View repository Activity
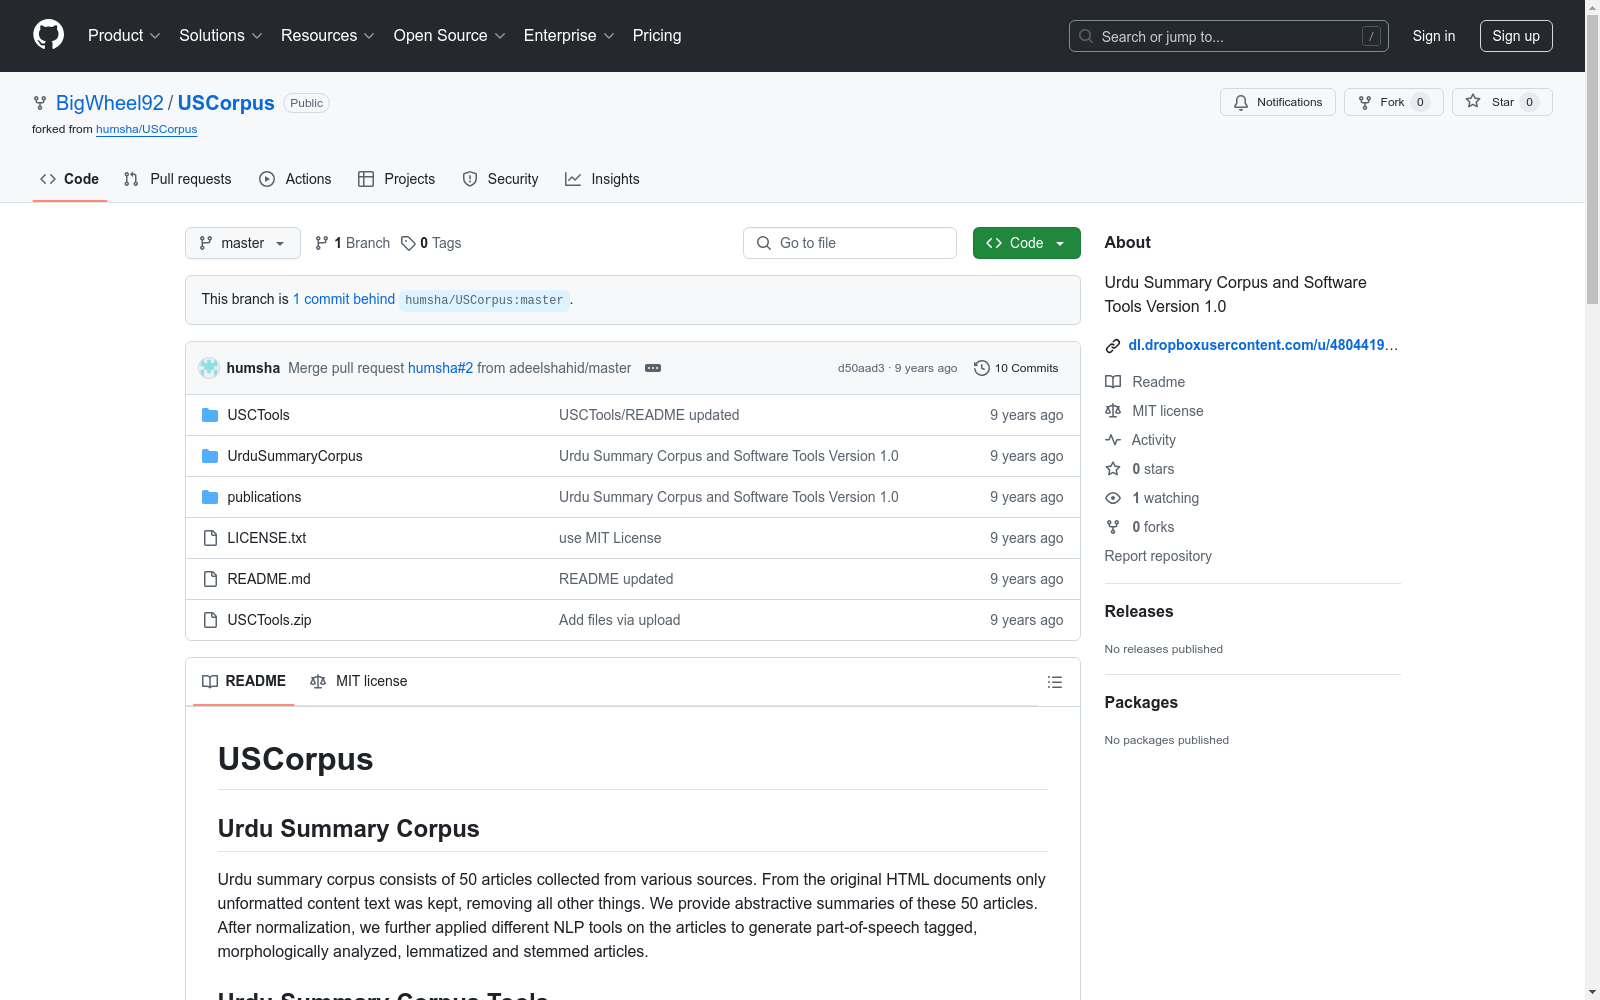The width and height of the screenshot is (1600, 1000). pyautogui.click(x=1140, y=440)
